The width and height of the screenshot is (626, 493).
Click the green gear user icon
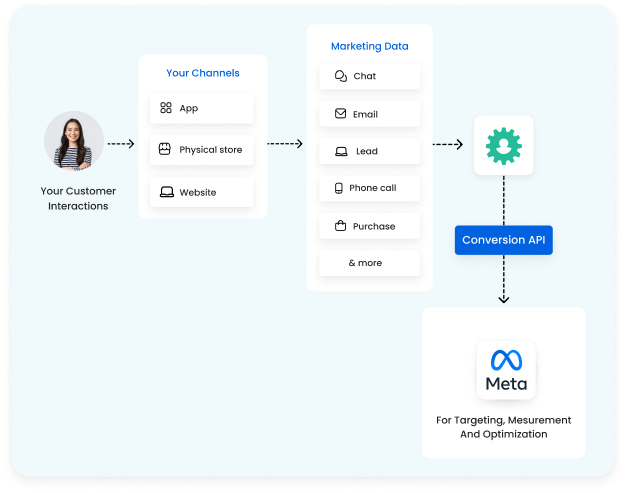point(504,146)
